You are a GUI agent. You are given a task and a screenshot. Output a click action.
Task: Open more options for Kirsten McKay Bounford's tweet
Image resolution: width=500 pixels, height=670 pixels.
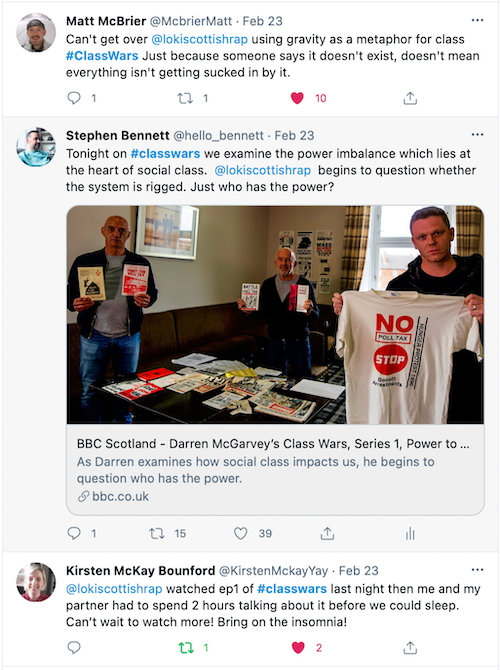[x=477, y=570]
